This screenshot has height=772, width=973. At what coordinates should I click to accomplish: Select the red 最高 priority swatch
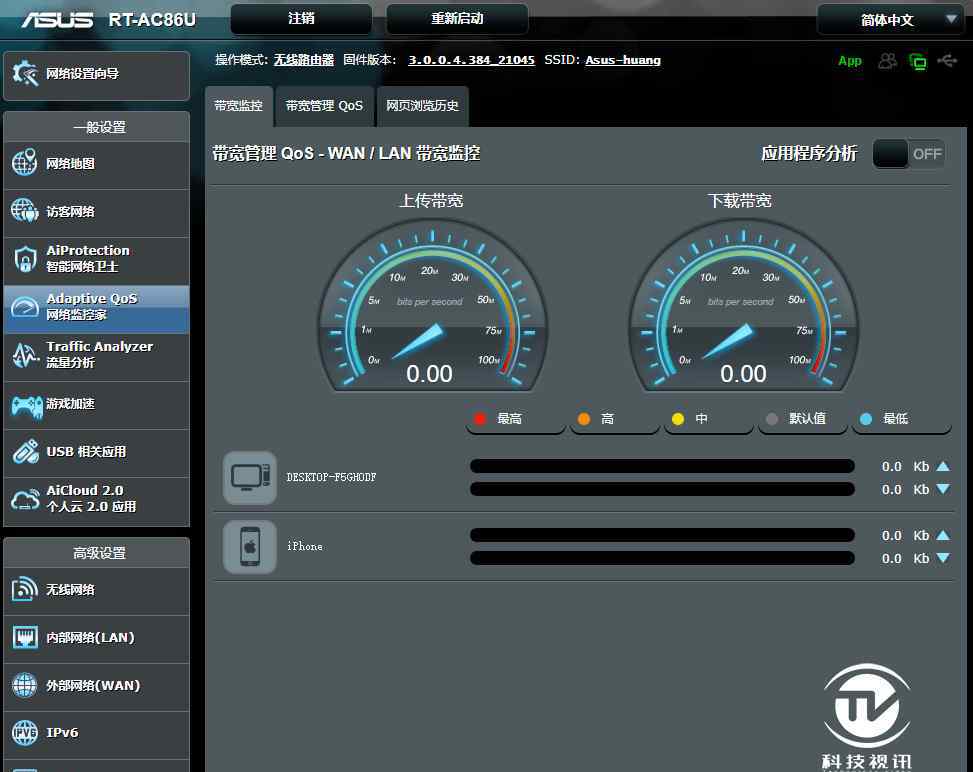tap(480, 419)
